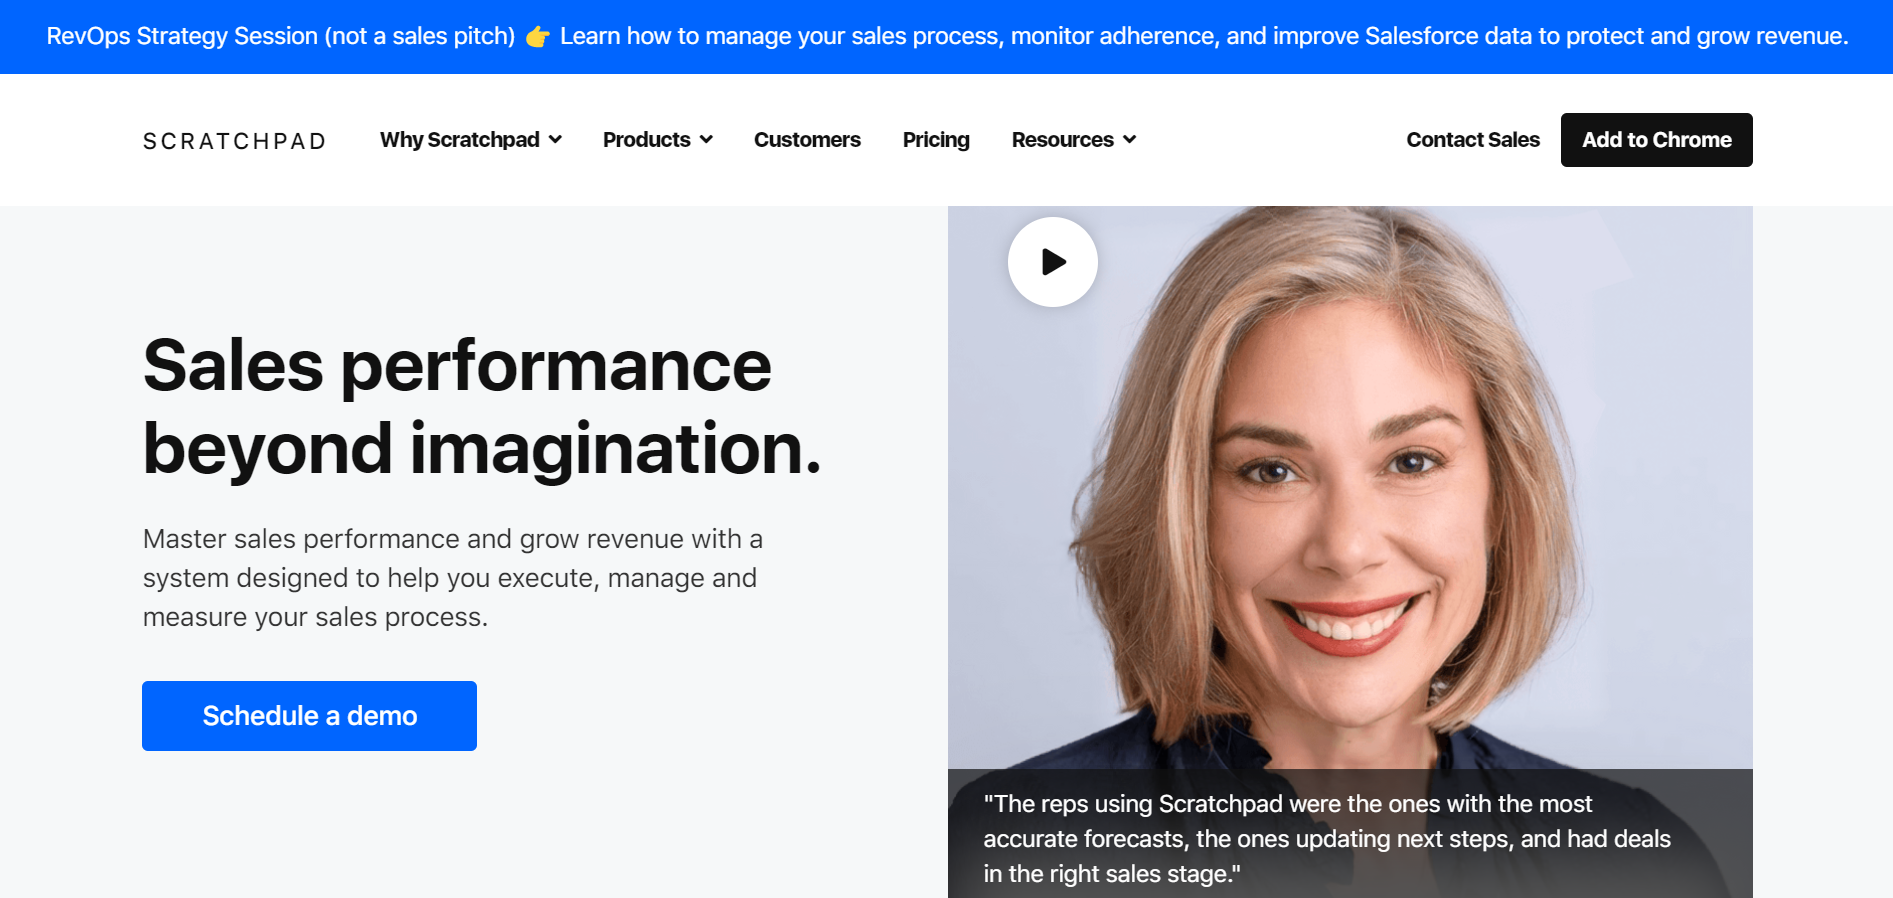Go to the Pricing page
Screen dimensions: 1893x898
coord(936,140)
